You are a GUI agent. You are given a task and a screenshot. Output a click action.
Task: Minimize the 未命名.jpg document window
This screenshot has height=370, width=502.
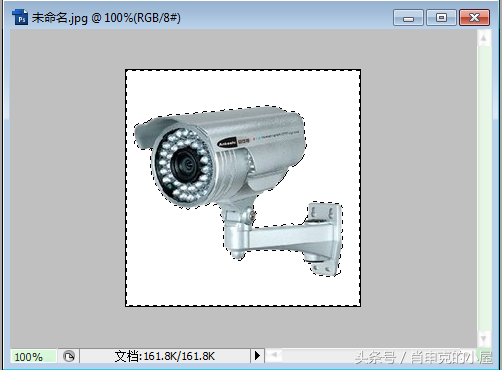[x=408, y=18]
